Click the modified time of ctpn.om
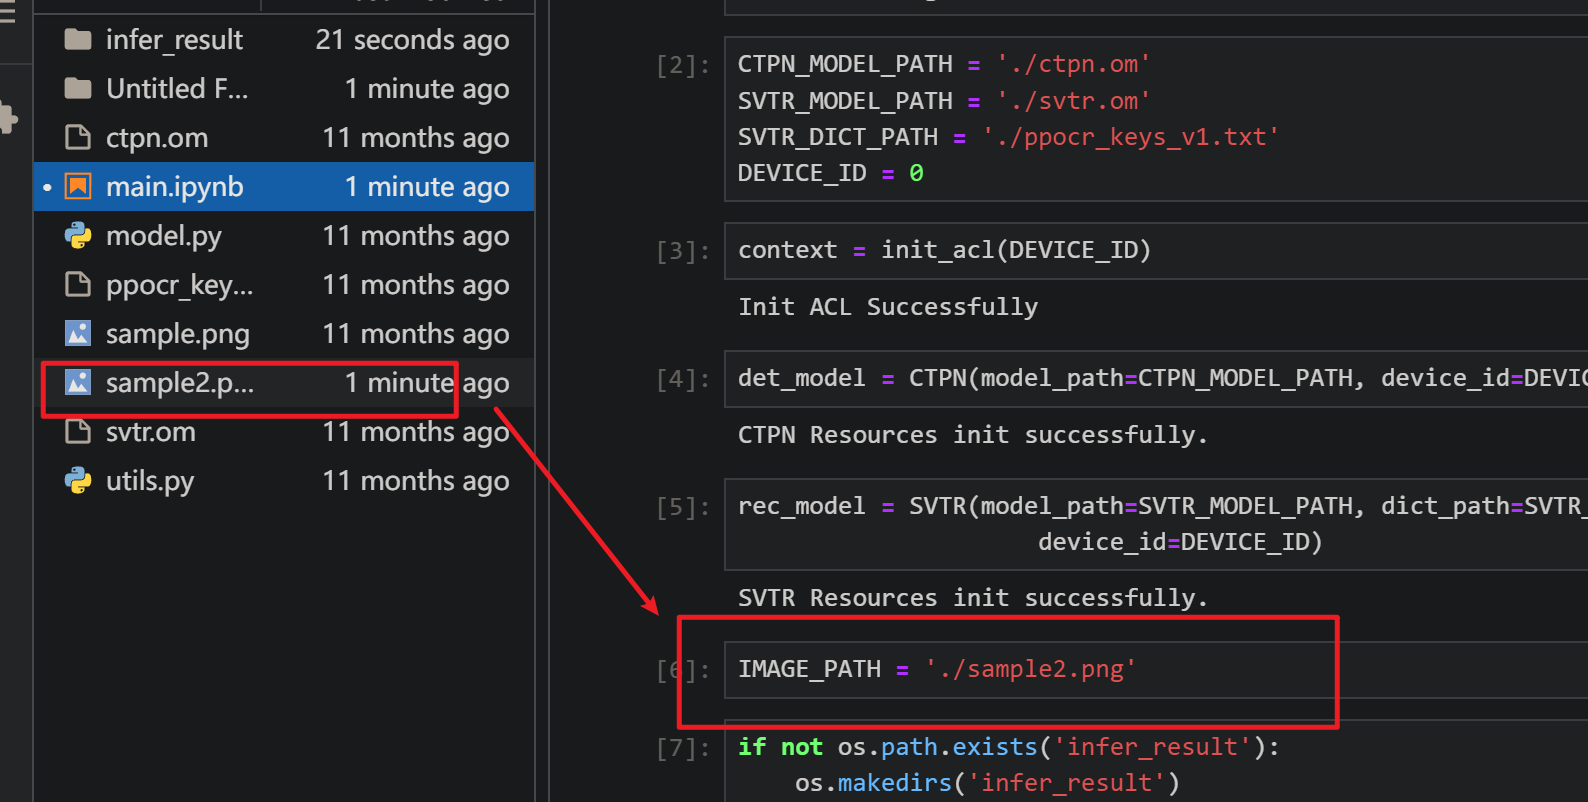1588x802 pixels. tap(416, 138)
